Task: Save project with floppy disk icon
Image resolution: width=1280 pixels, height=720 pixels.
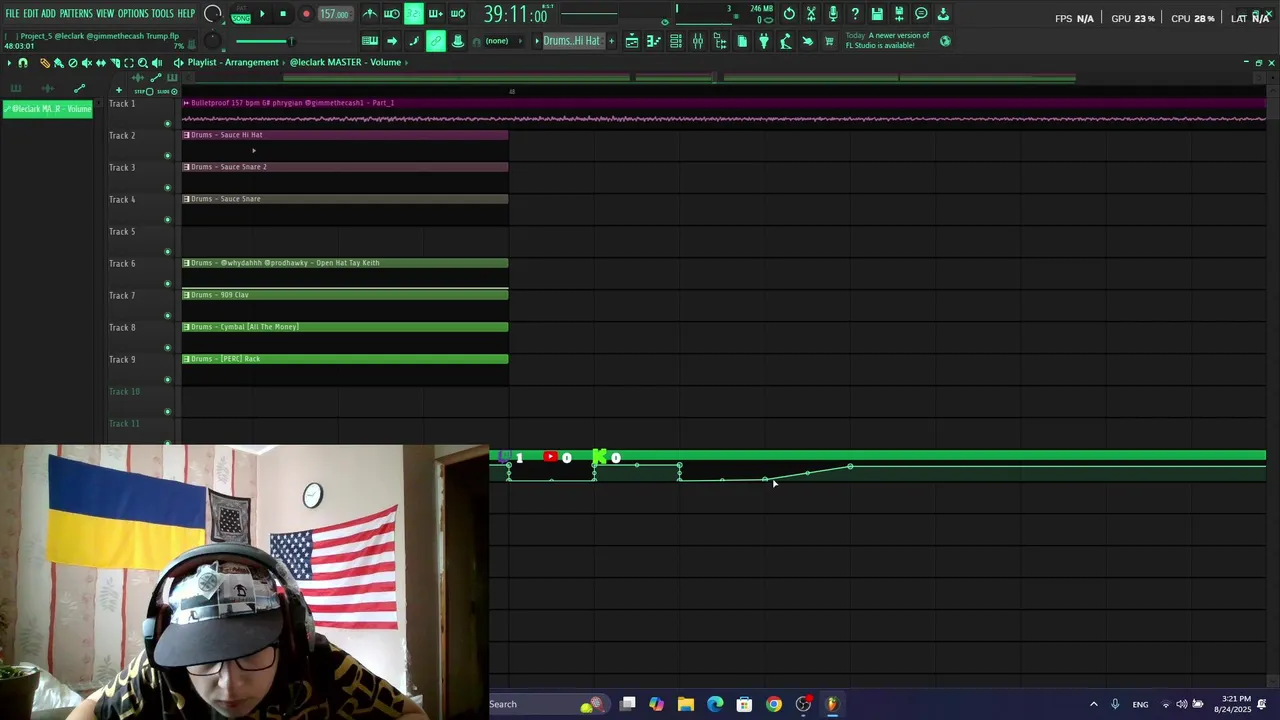Action: pyautogui.click(x=877, y=14)
